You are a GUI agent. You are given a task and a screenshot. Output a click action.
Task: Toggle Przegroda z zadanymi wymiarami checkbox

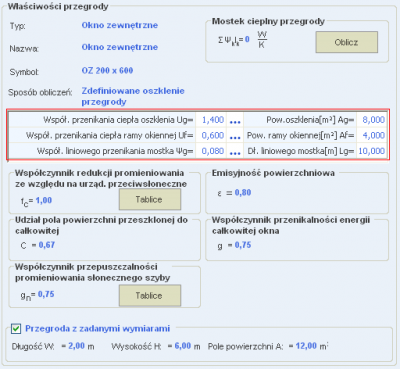pyautogui.click(x=16, y=329)
